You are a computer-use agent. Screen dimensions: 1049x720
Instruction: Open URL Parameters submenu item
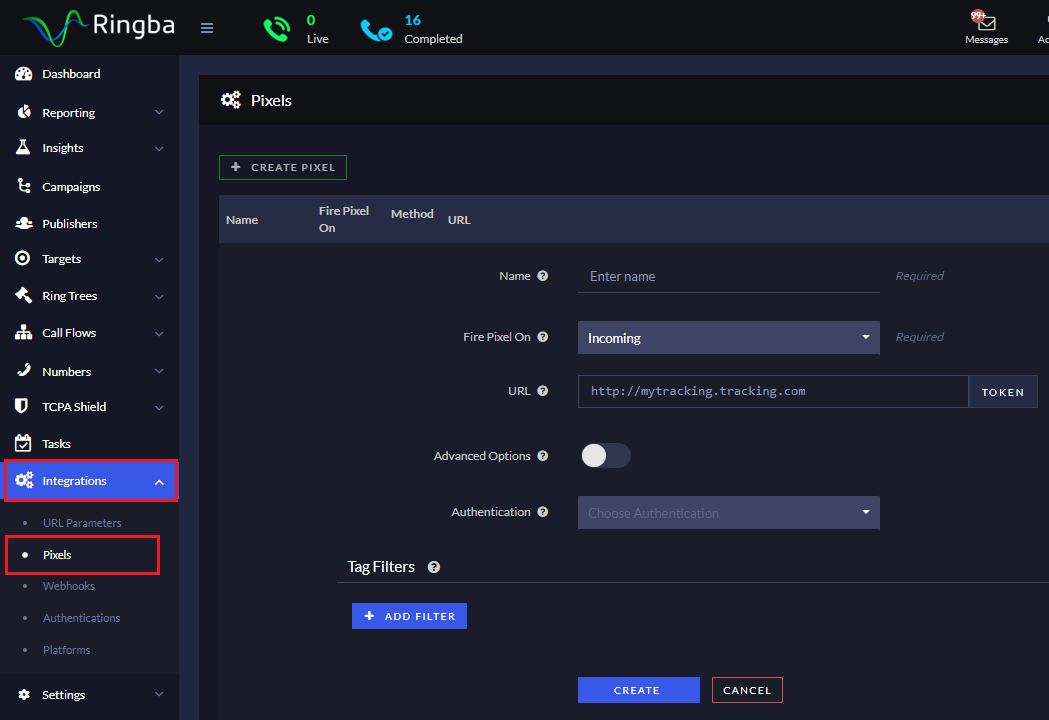point(82,523)
